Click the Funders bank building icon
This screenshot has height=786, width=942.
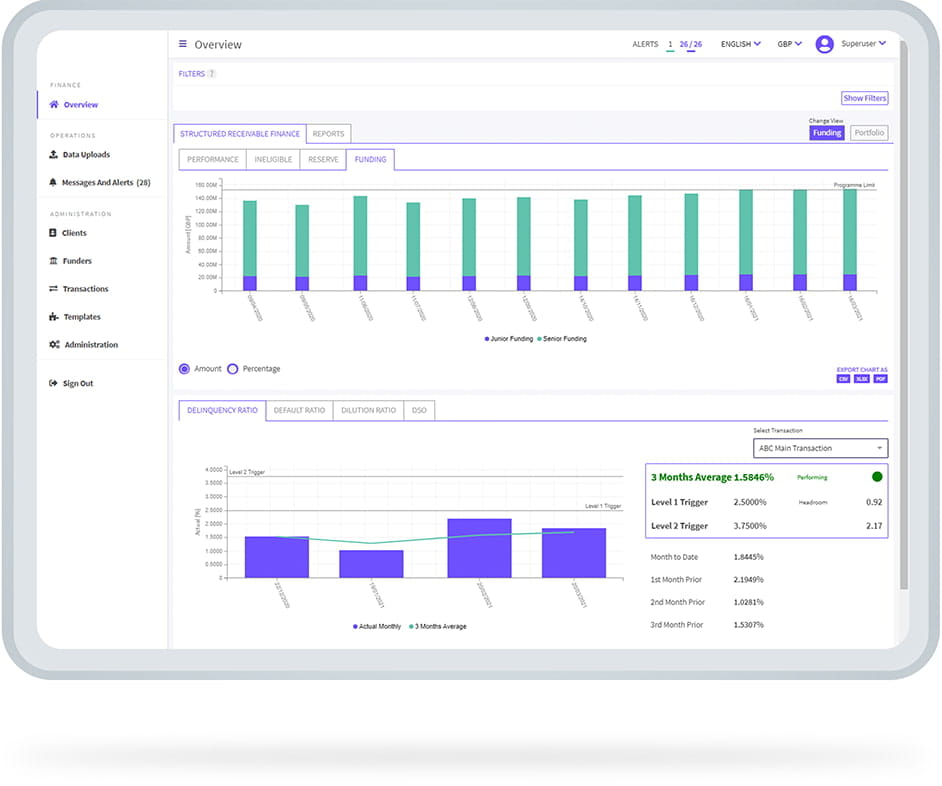(x=53, y=261)
